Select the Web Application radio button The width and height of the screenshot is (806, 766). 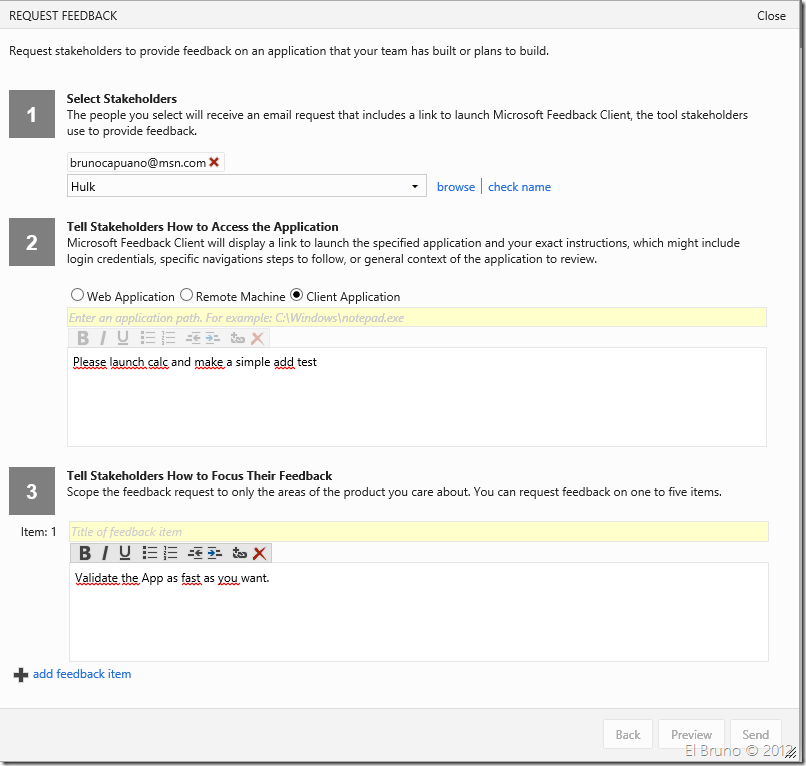[77, 296]
